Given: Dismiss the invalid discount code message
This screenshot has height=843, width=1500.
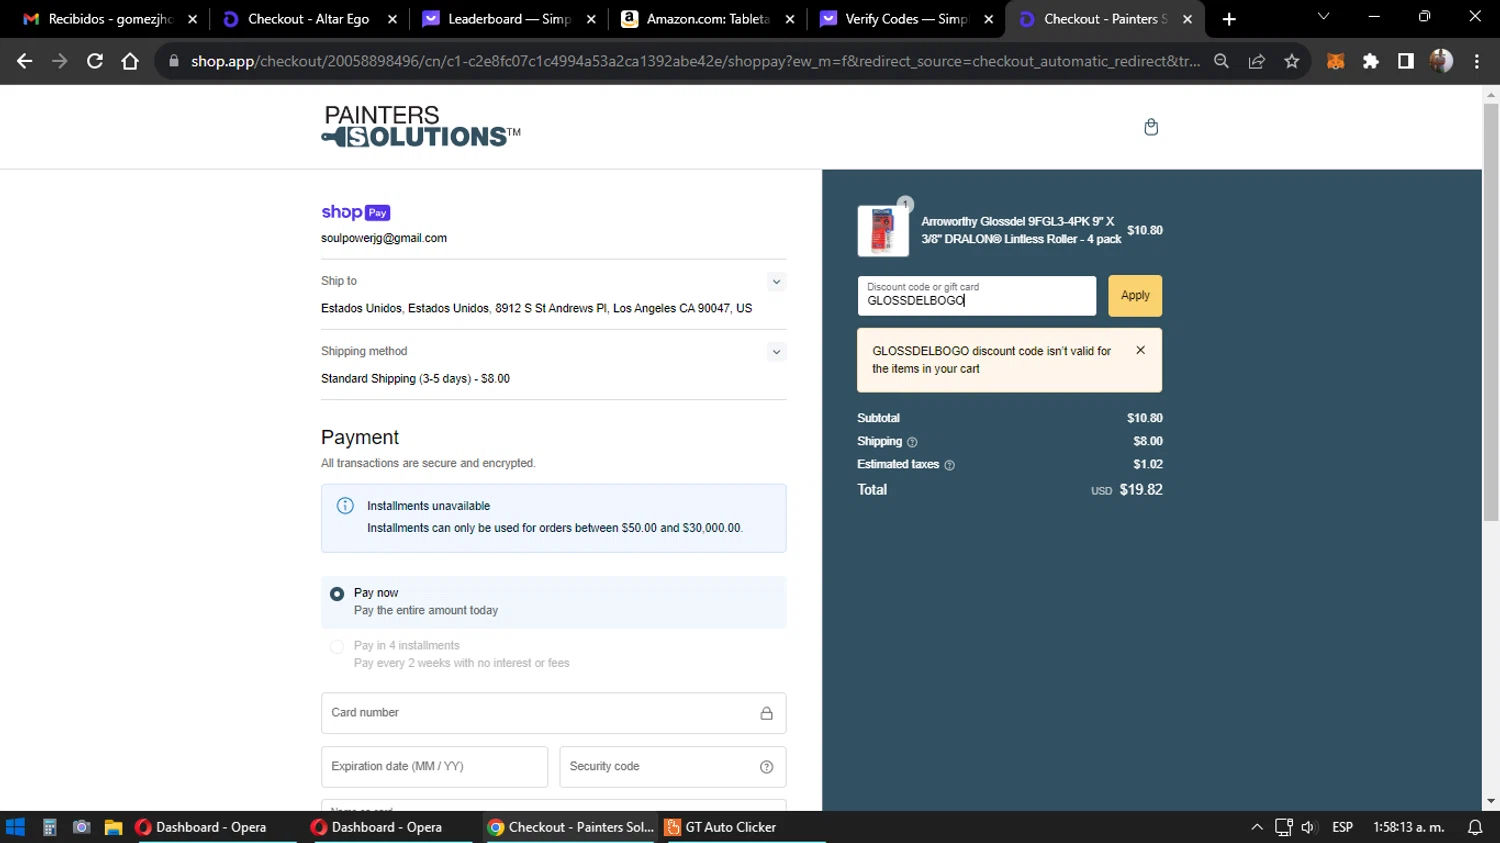Looking at the screenshot, I should pos(1140,351).
